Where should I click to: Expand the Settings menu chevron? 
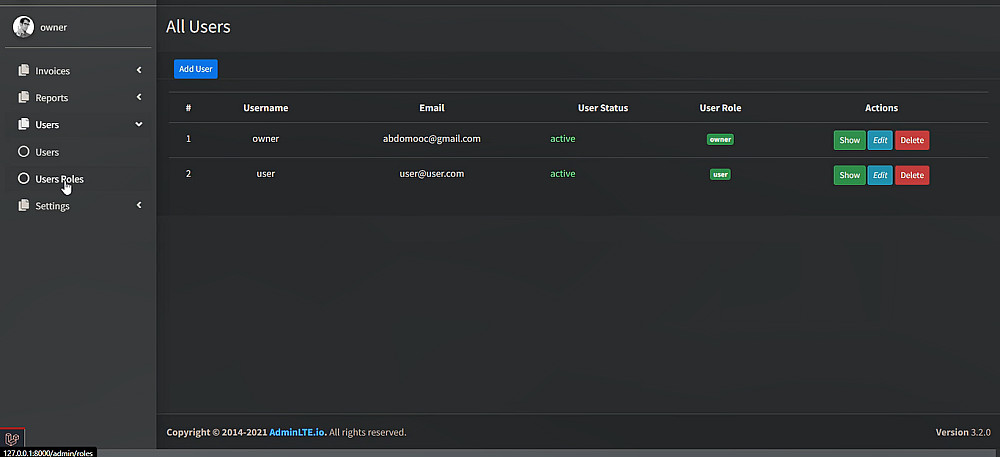point(139,206)
